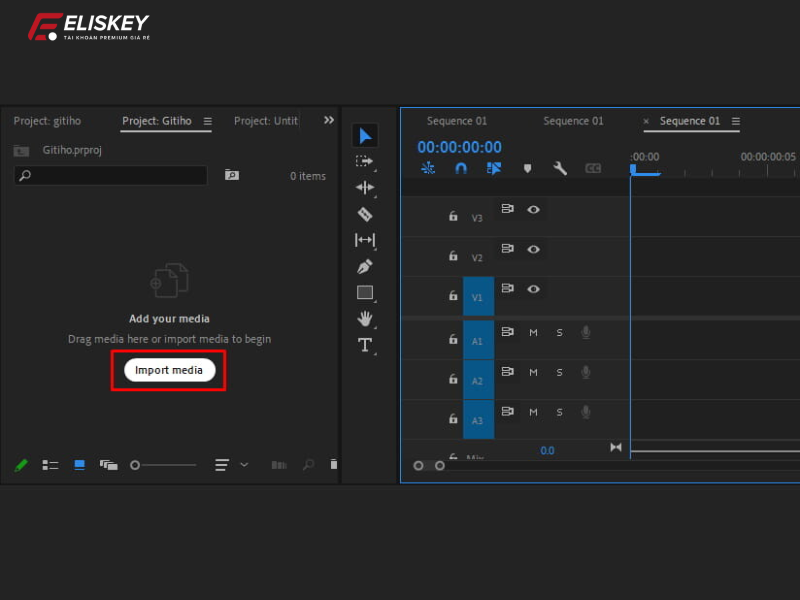Pick the Ripple Edit tool

point(365,187)
